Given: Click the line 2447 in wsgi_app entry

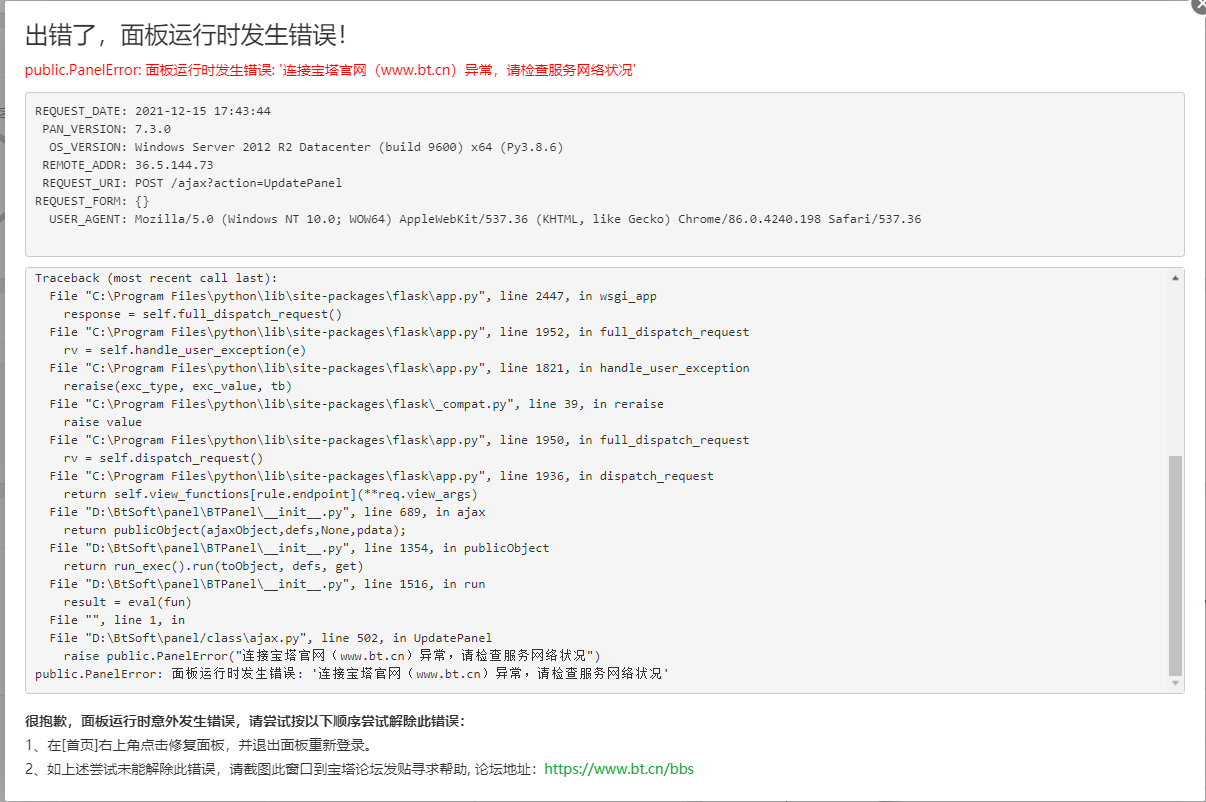Looking at the screenshot, I should pos(353,296).
